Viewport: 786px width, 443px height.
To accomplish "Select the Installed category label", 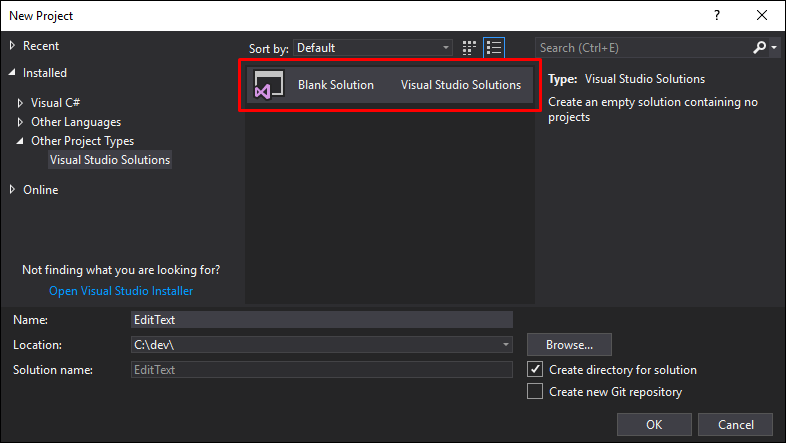I will click(x=45, y=73).
